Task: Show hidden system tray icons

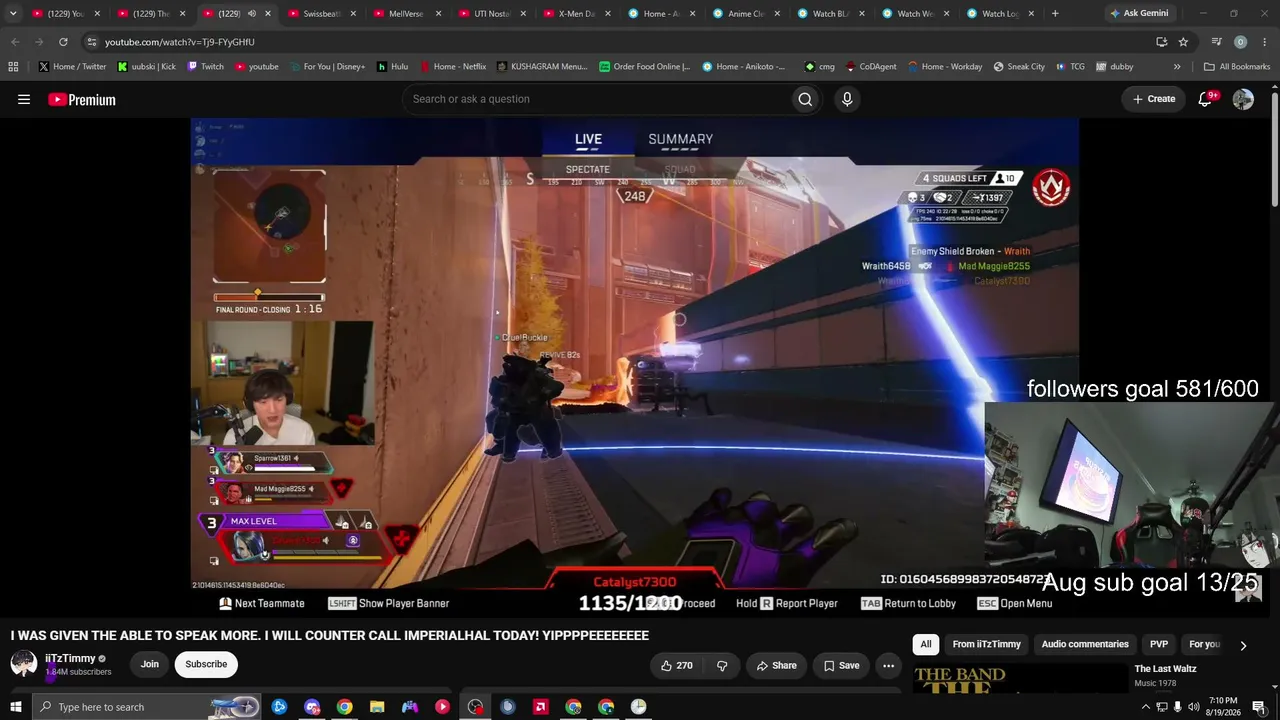Action: tap(1145, 707)
